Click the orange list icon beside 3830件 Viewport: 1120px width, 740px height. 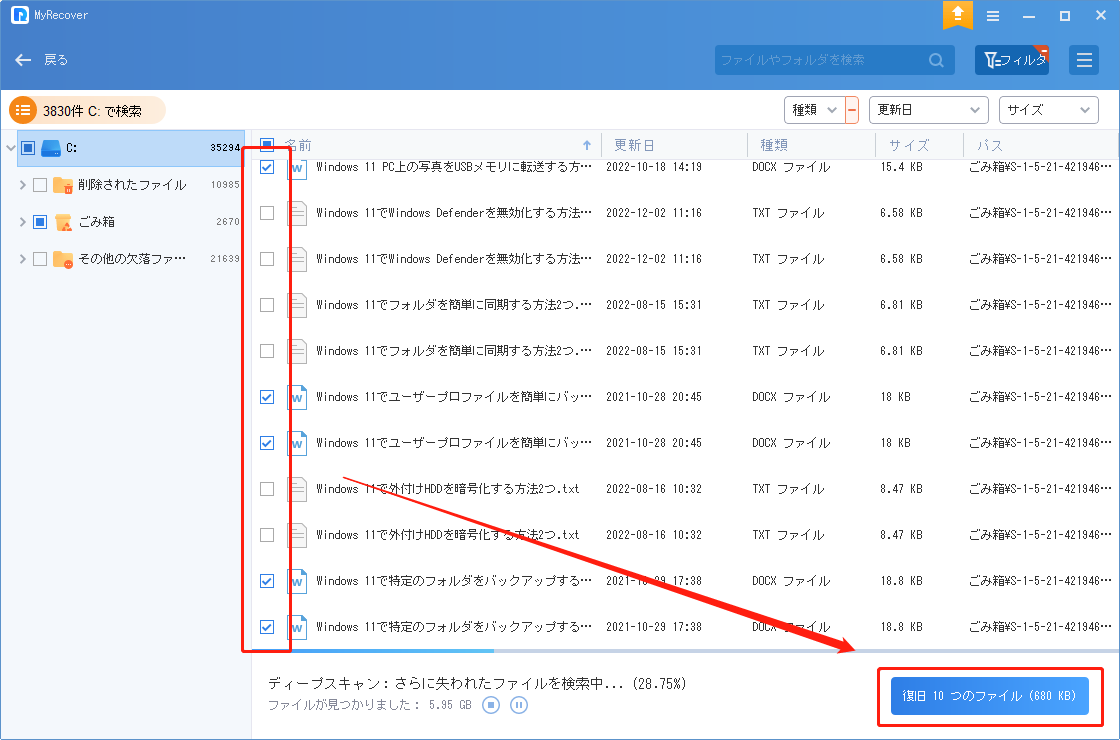[x=23, y=111]
